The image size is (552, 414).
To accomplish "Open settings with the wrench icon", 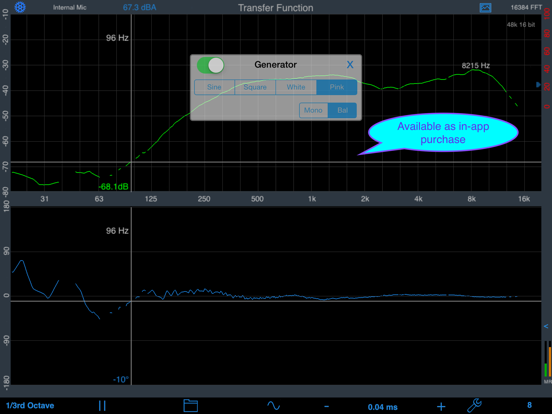I will click(474, 405).
